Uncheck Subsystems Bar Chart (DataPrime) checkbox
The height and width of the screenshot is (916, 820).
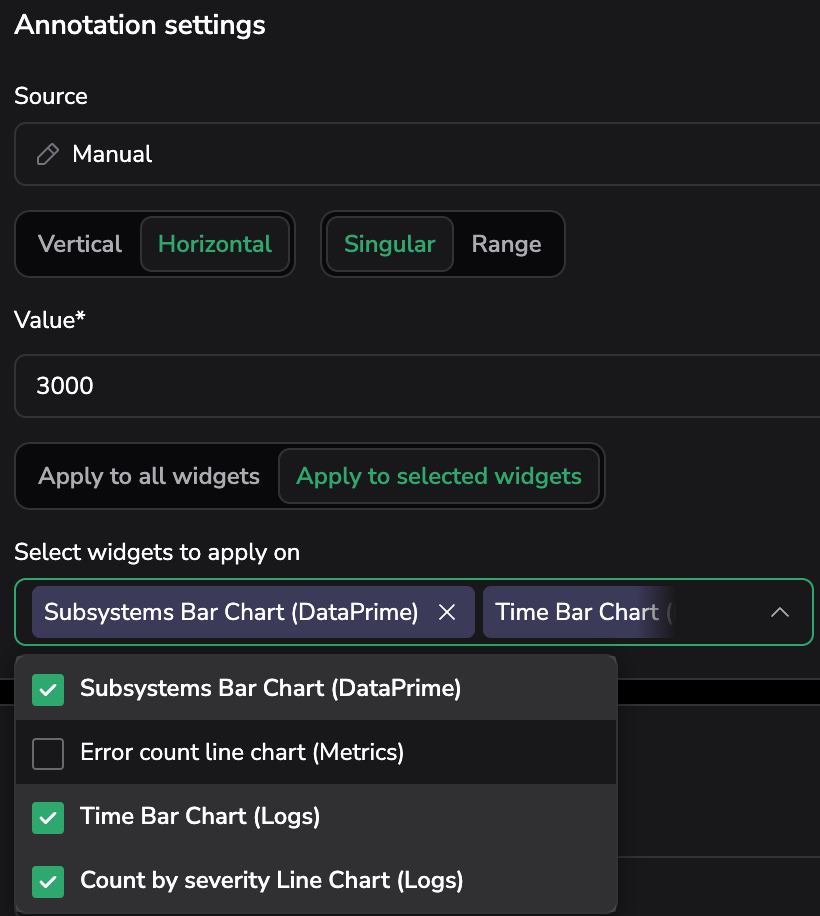(48, 689)
